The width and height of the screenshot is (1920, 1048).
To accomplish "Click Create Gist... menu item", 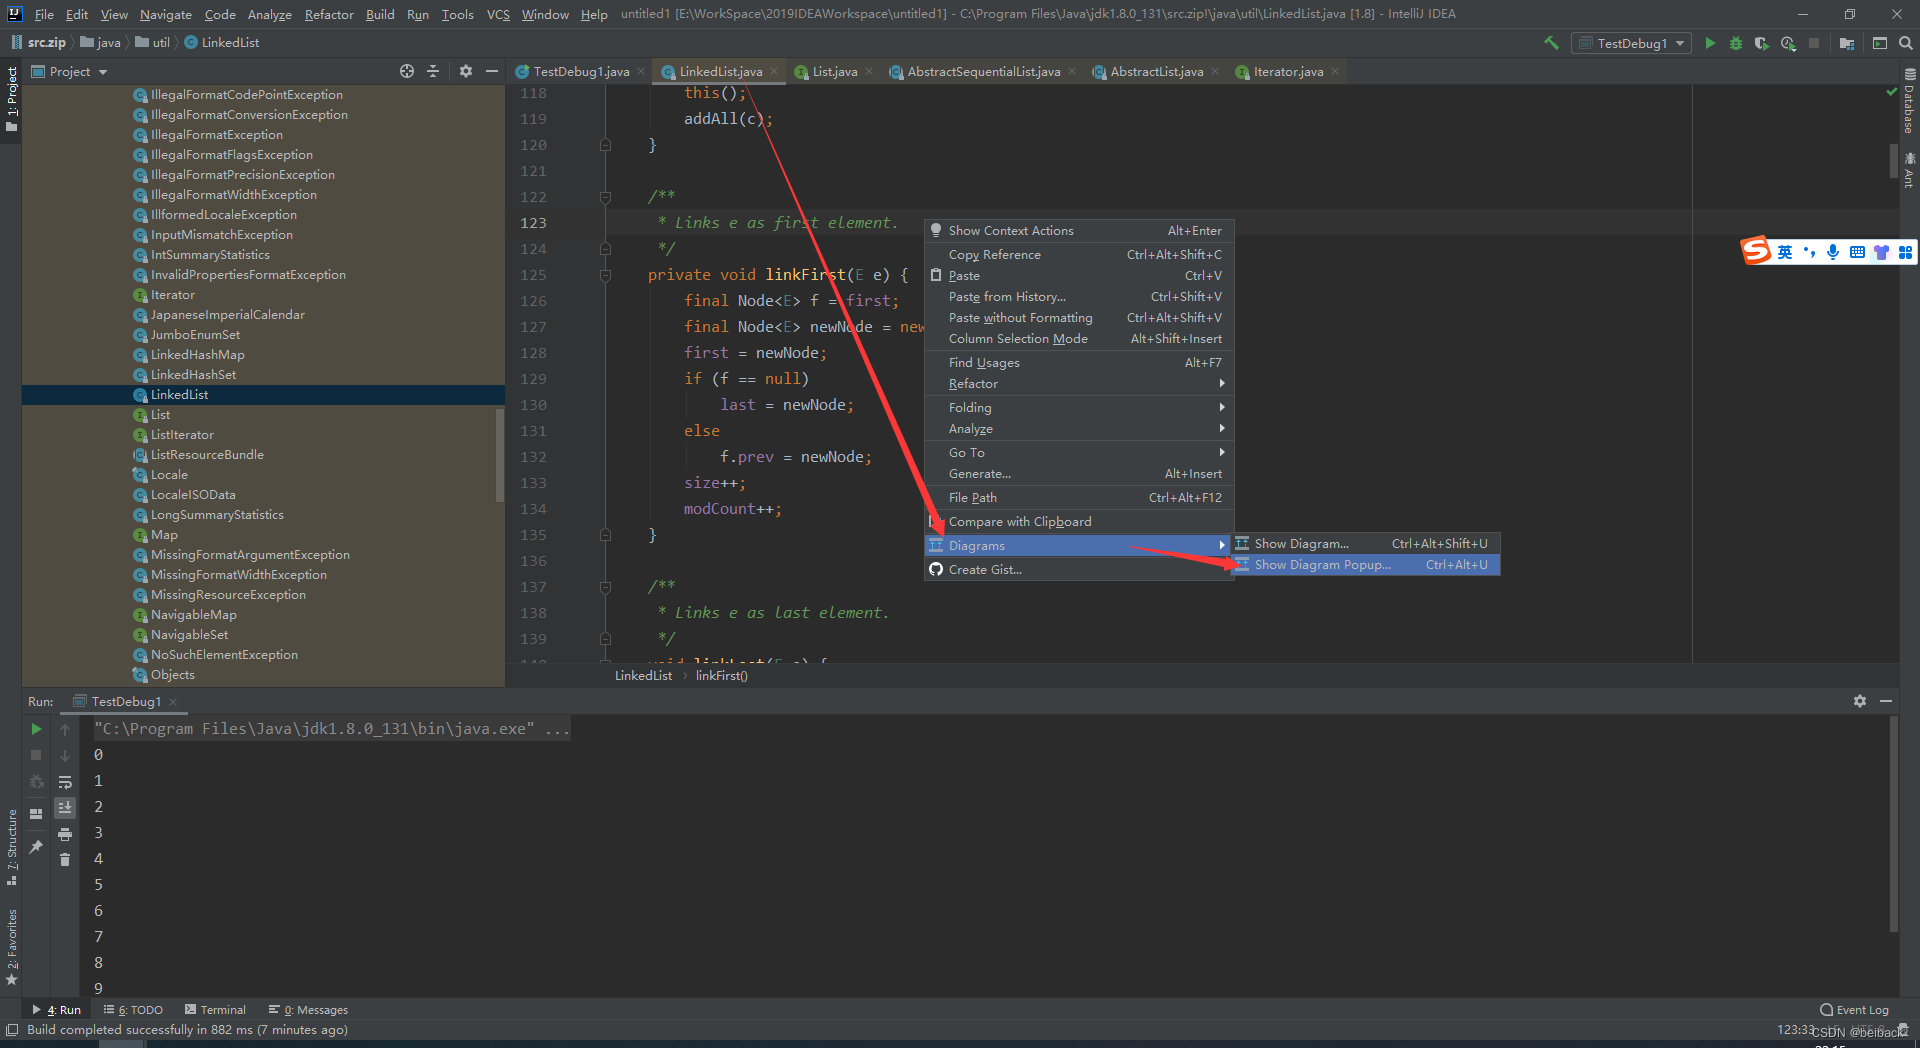I will 1079,570.
